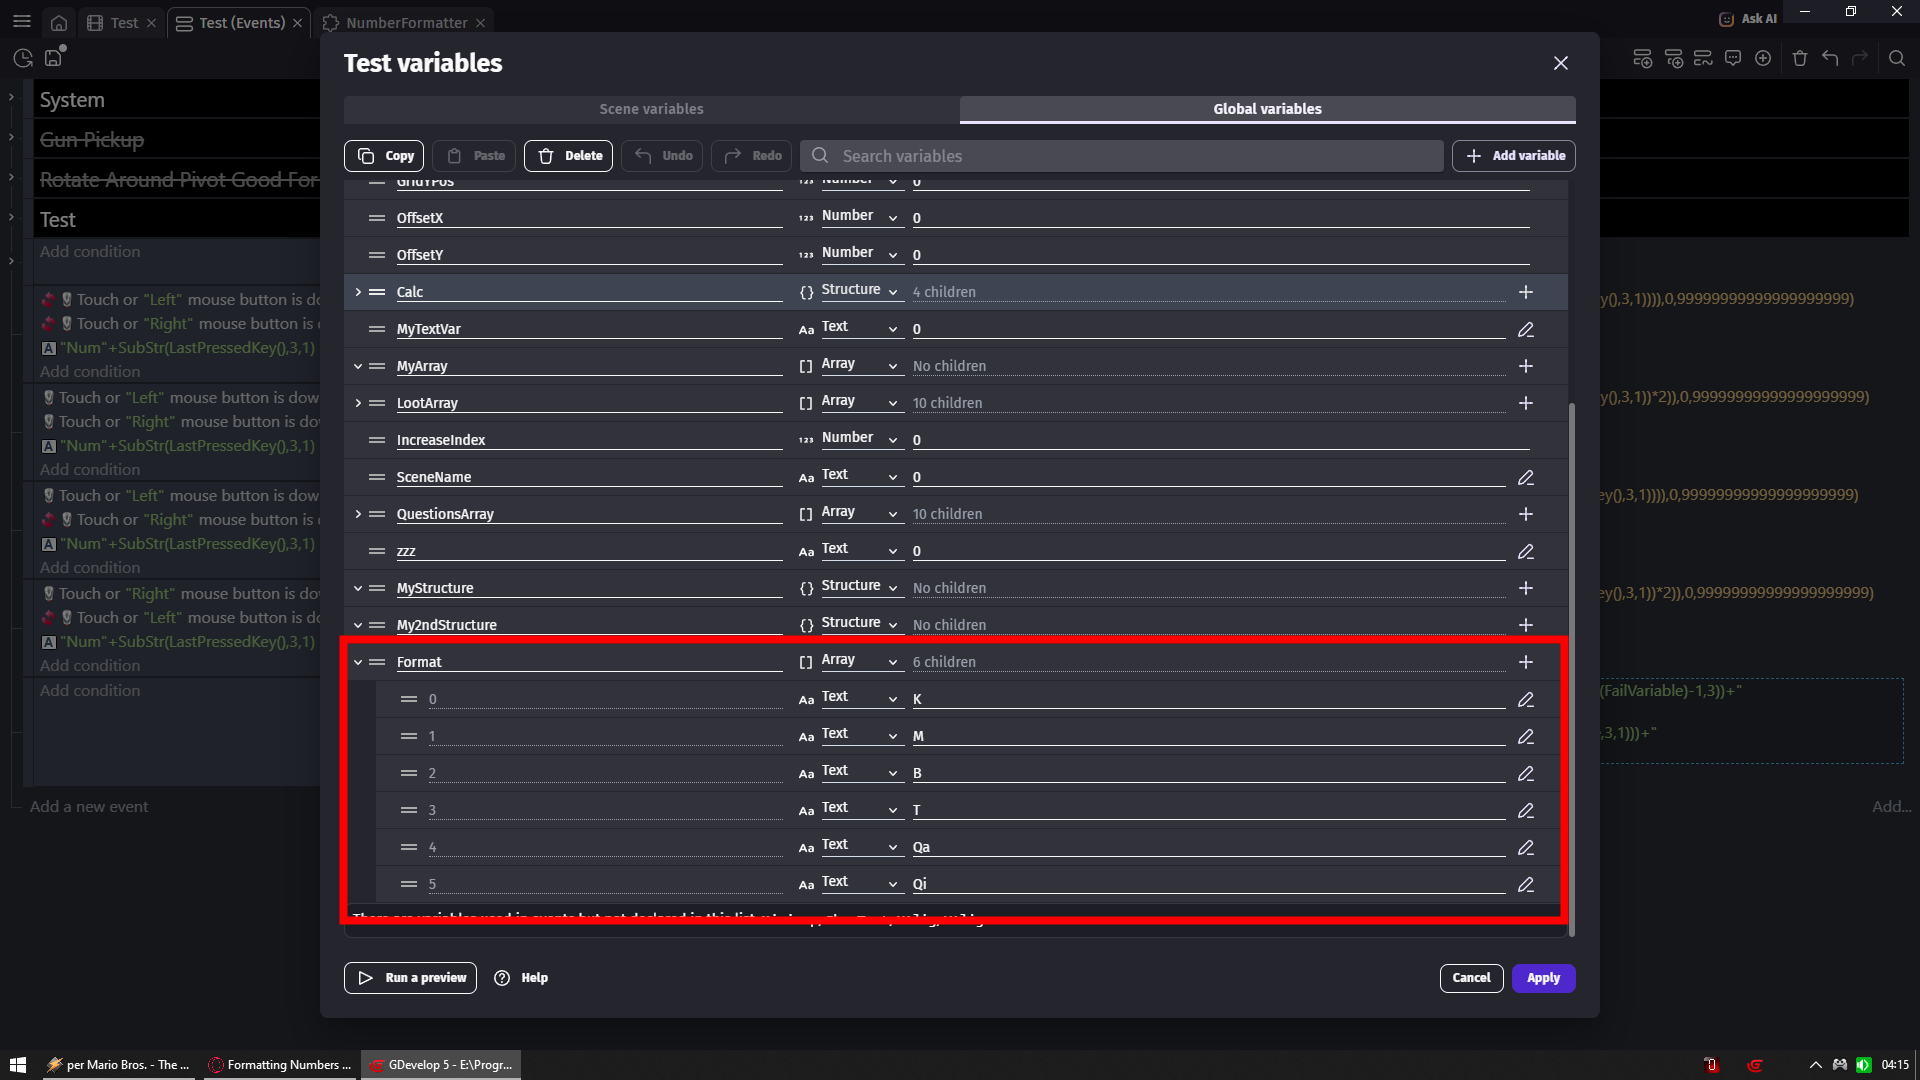Open type dropdown for MyStructure
Image resolution: width=1920 pixels, height=1080 pixels.
pyautogui.click(x=860, y=587)
